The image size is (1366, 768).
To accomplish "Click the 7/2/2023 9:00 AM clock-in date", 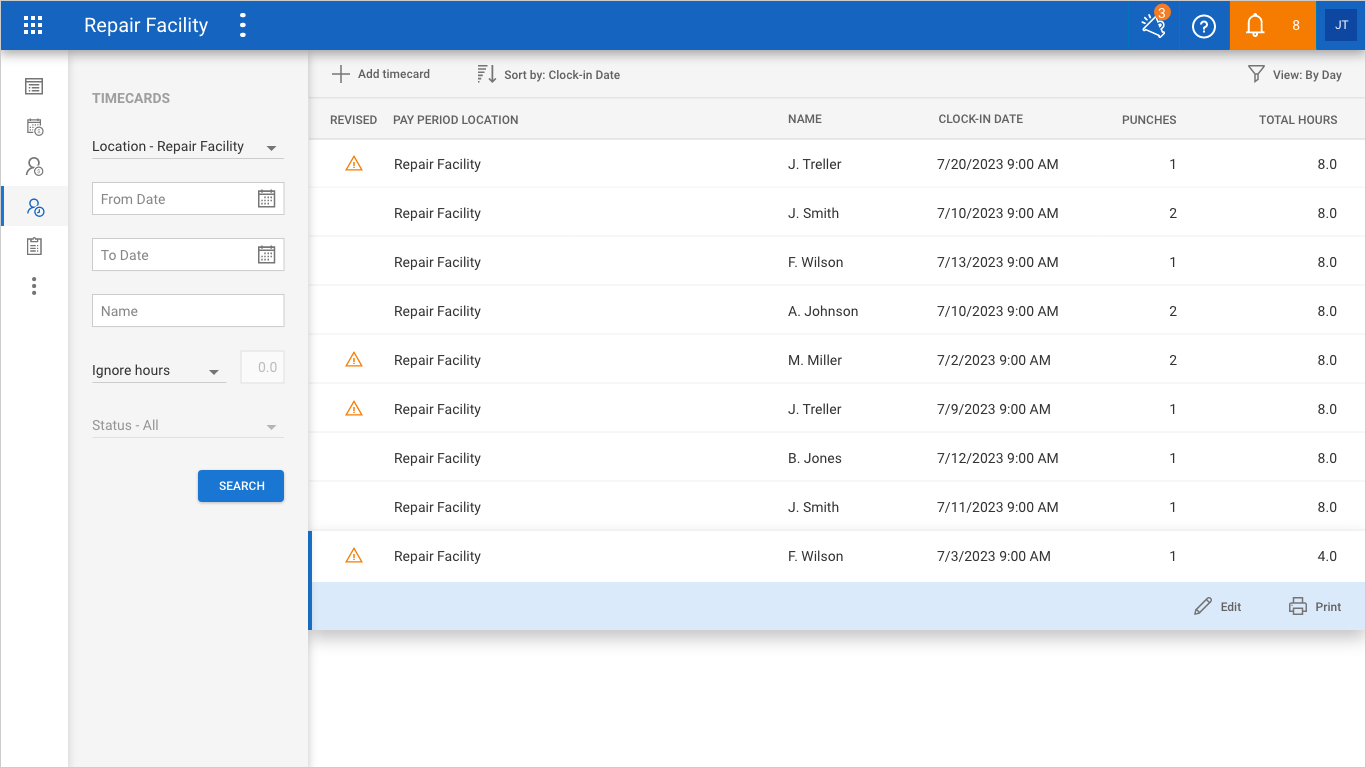I will point(994,360).
